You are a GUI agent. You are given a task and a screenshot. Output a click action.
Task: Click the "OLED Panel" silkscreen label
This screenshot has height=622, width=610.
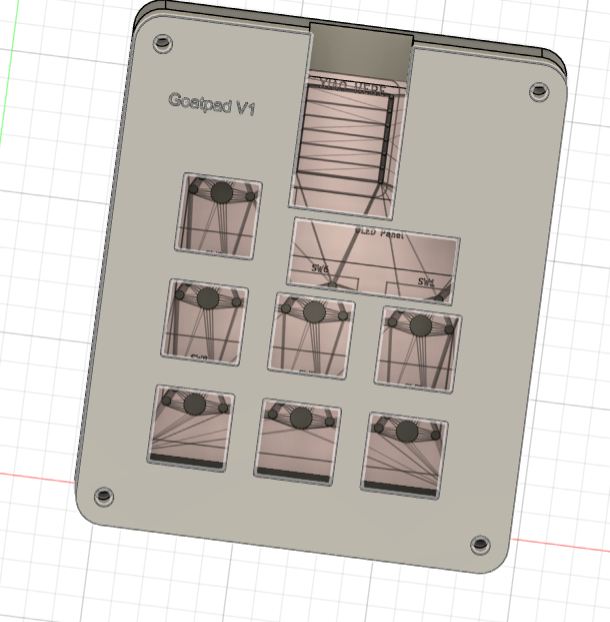click(x=379, y=232)
